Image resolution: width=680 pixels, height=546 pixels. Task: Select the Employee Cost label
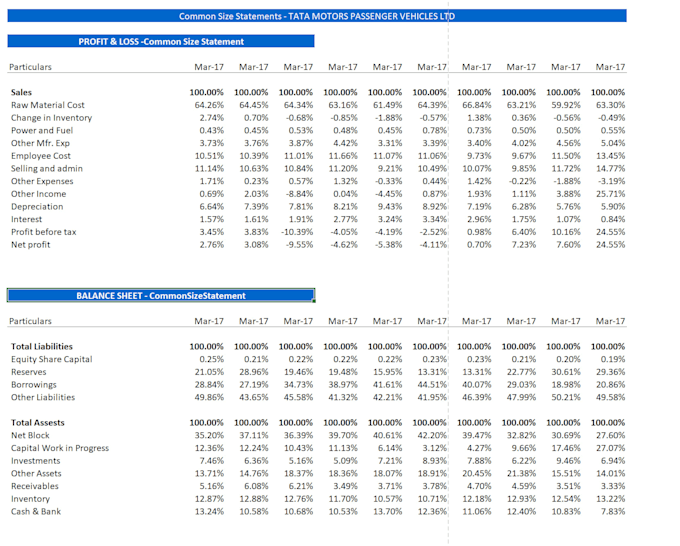pos(41,156)
